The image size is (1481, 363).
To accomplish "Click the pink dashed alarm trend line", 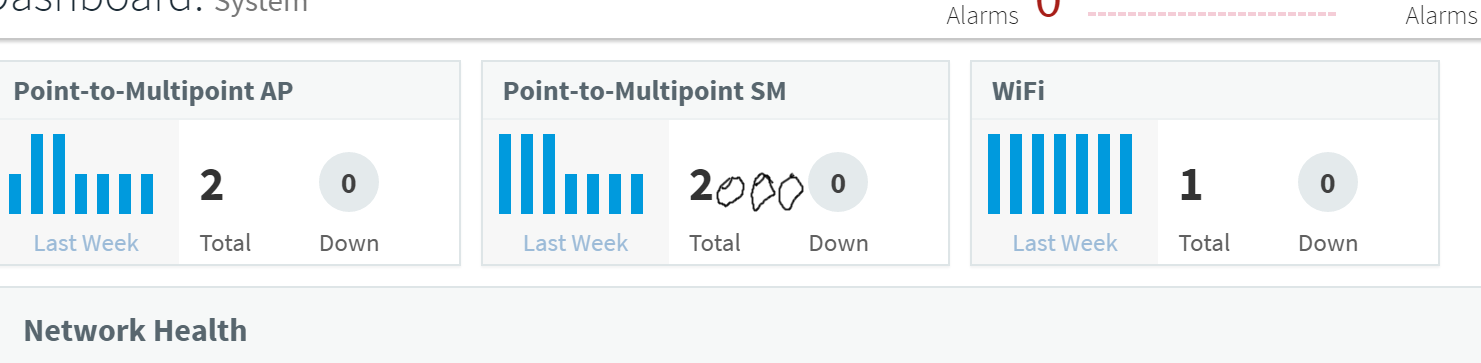I will 1211,14.
